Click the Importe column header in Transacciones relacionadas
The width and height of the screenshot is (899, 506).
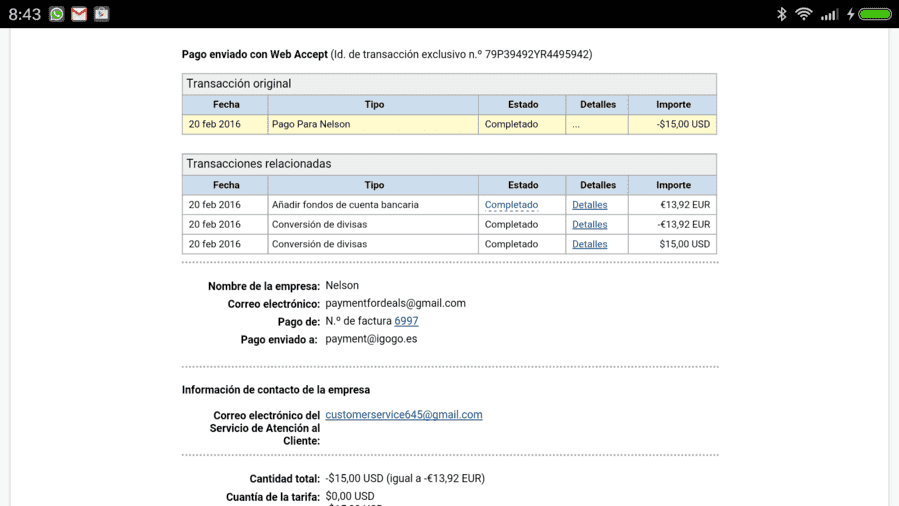(x=673, y=185)
